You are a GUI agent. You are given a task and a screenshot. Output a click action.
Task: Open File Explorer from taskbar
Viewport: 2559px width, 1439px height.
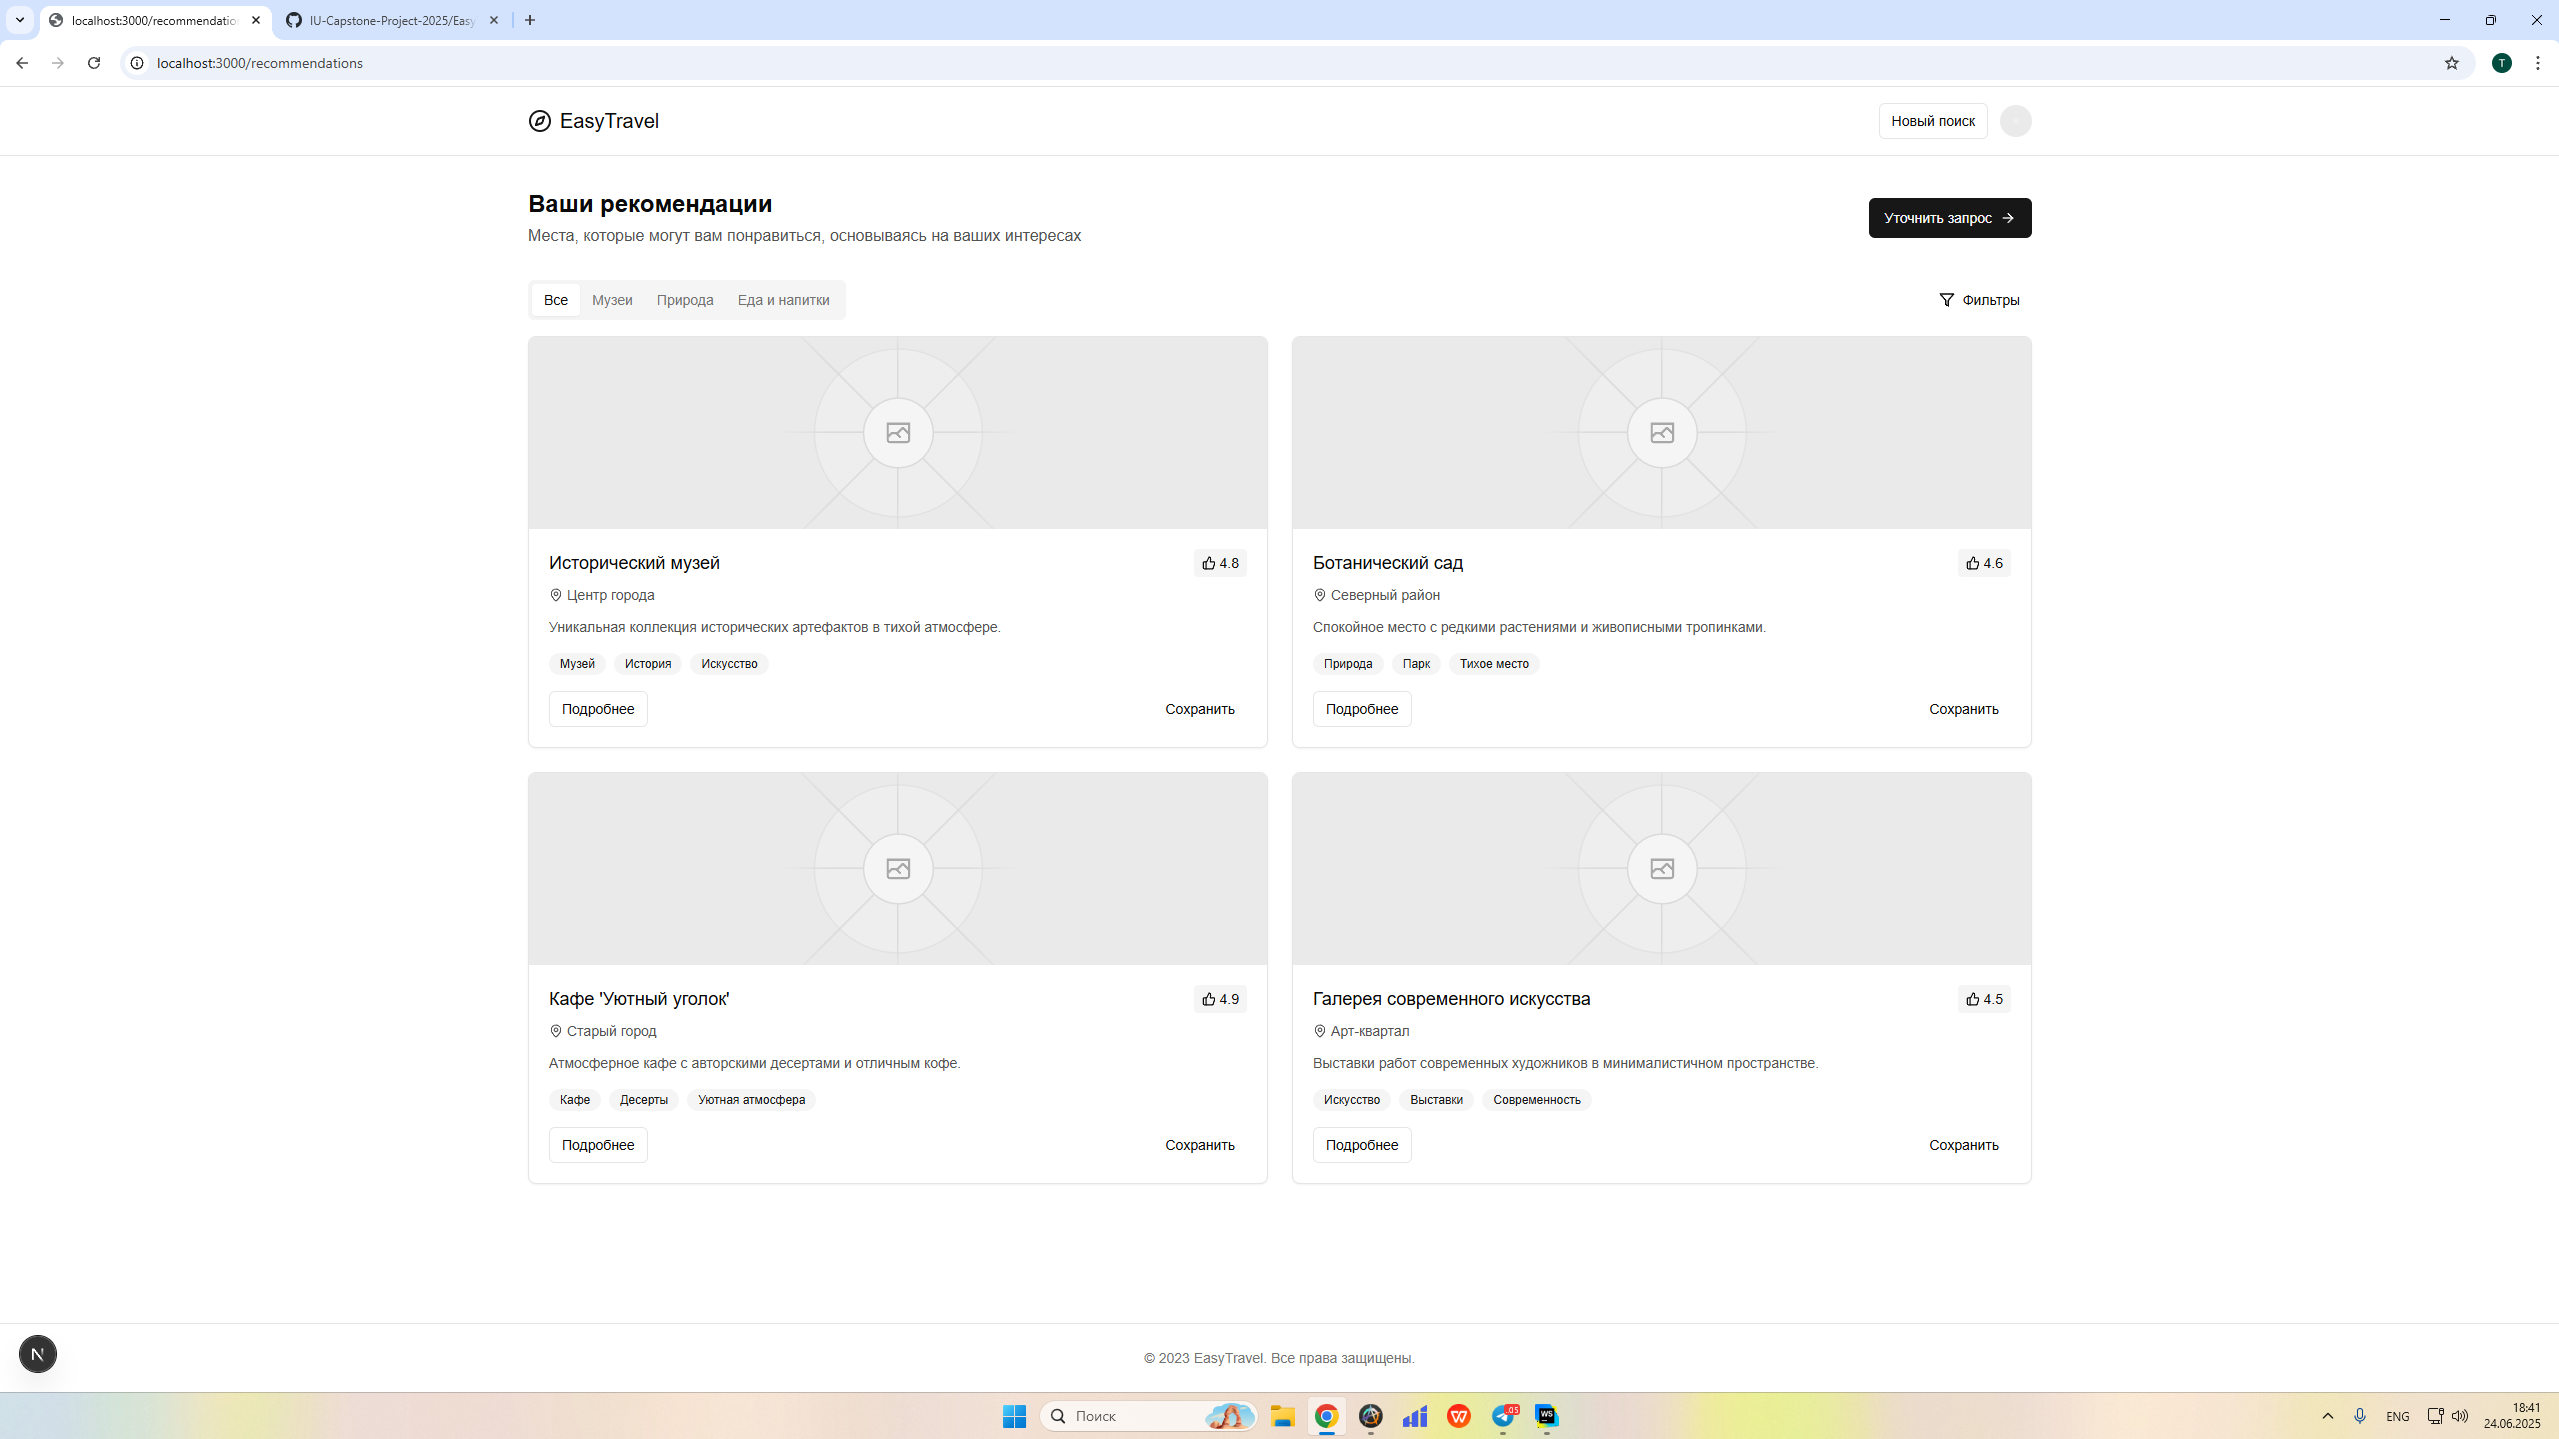click(1282, 1416)
